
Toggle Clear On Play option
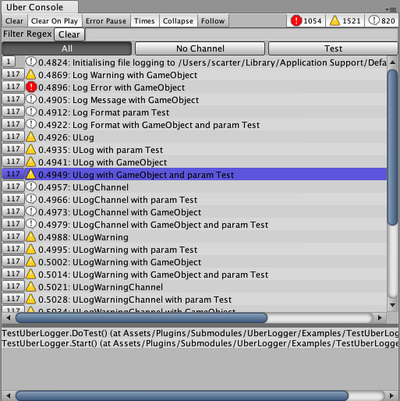point(54,21)
